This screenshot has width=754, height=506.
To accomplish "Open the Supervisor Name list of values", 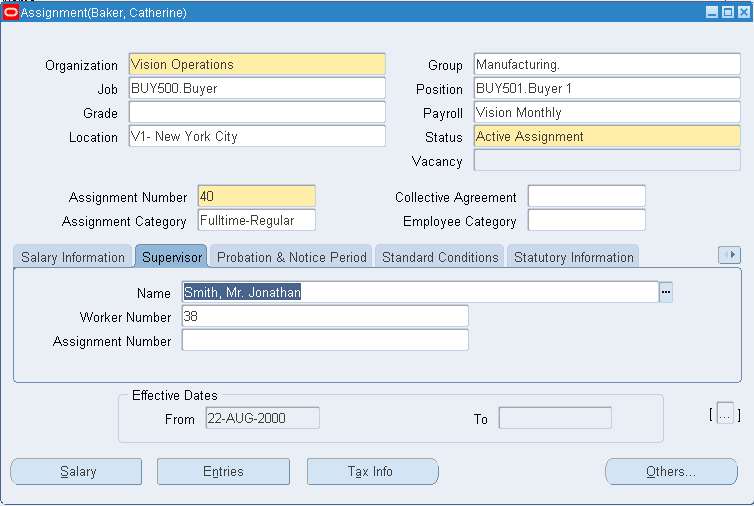I will click(x=666, y=292).
